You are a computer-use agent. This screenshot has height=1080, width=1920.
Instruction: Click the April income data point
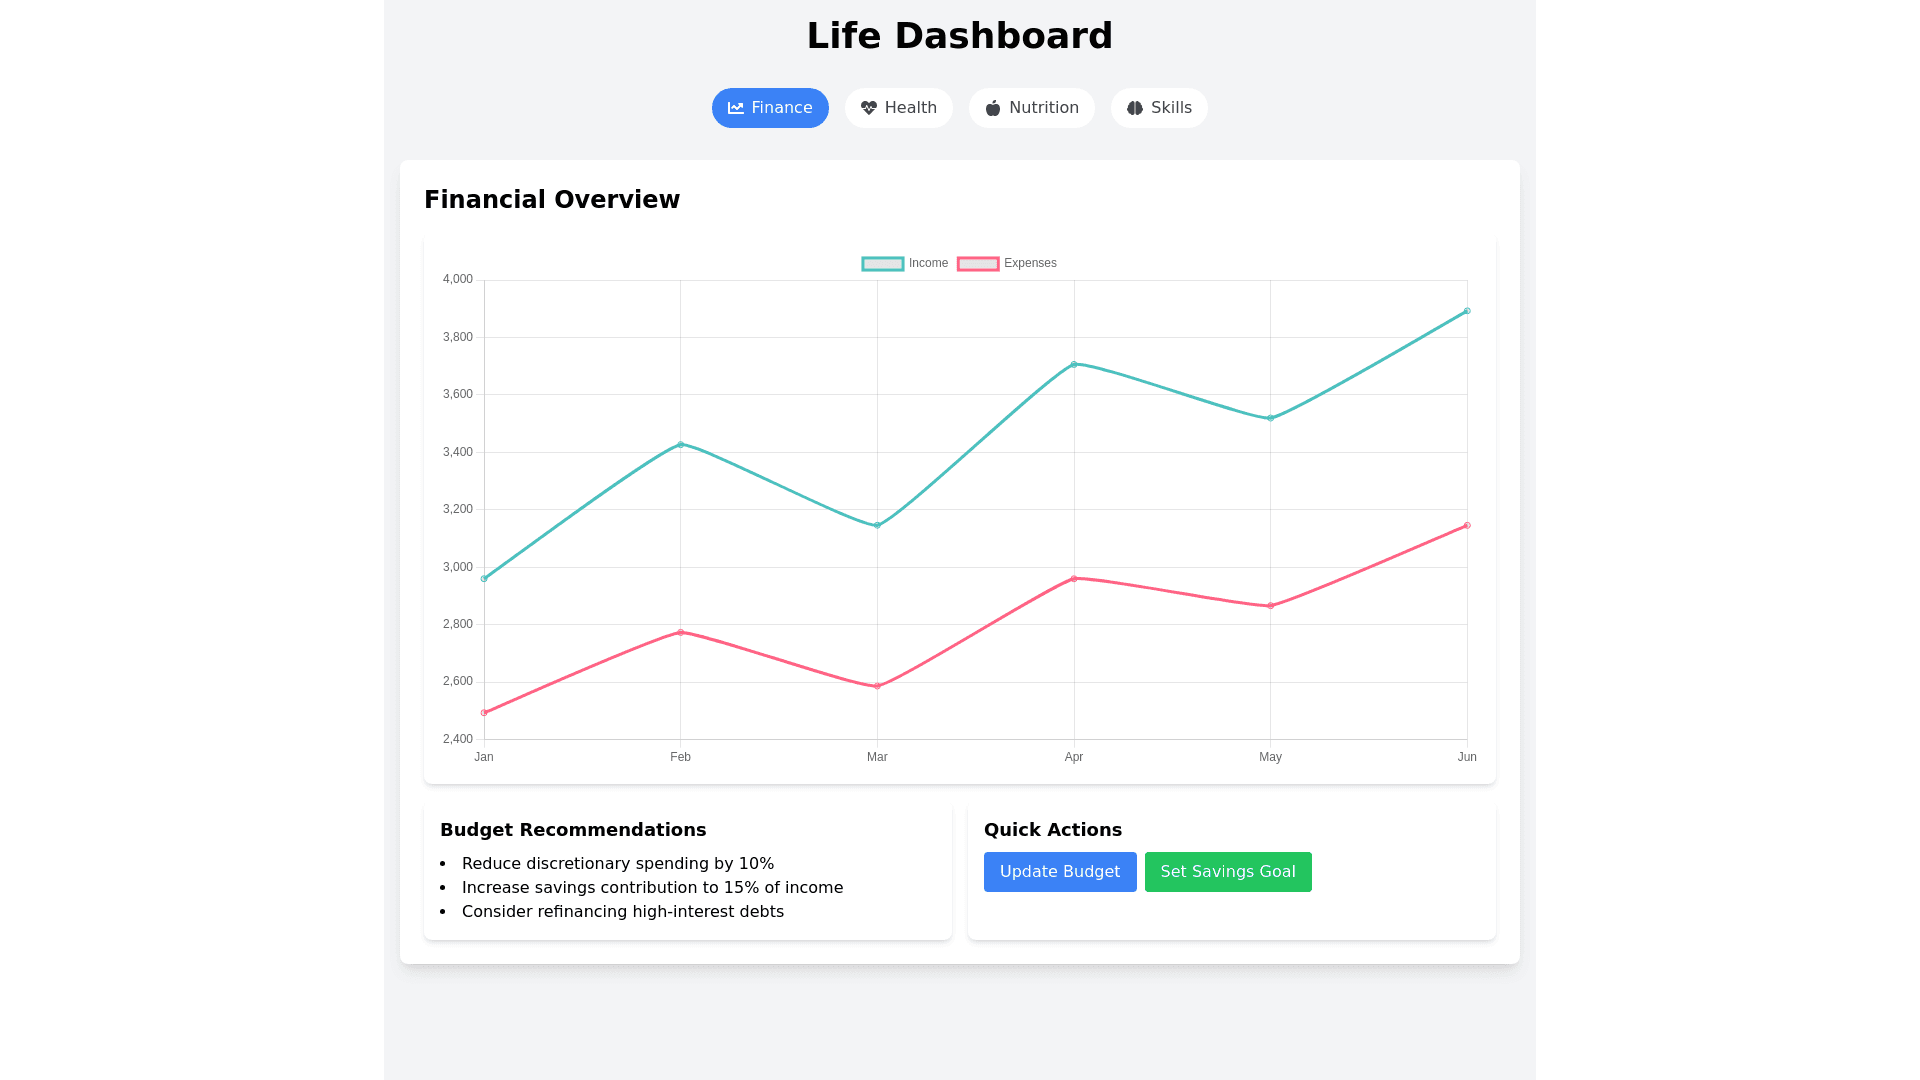pyautogui.click(x=1074, y=365)
